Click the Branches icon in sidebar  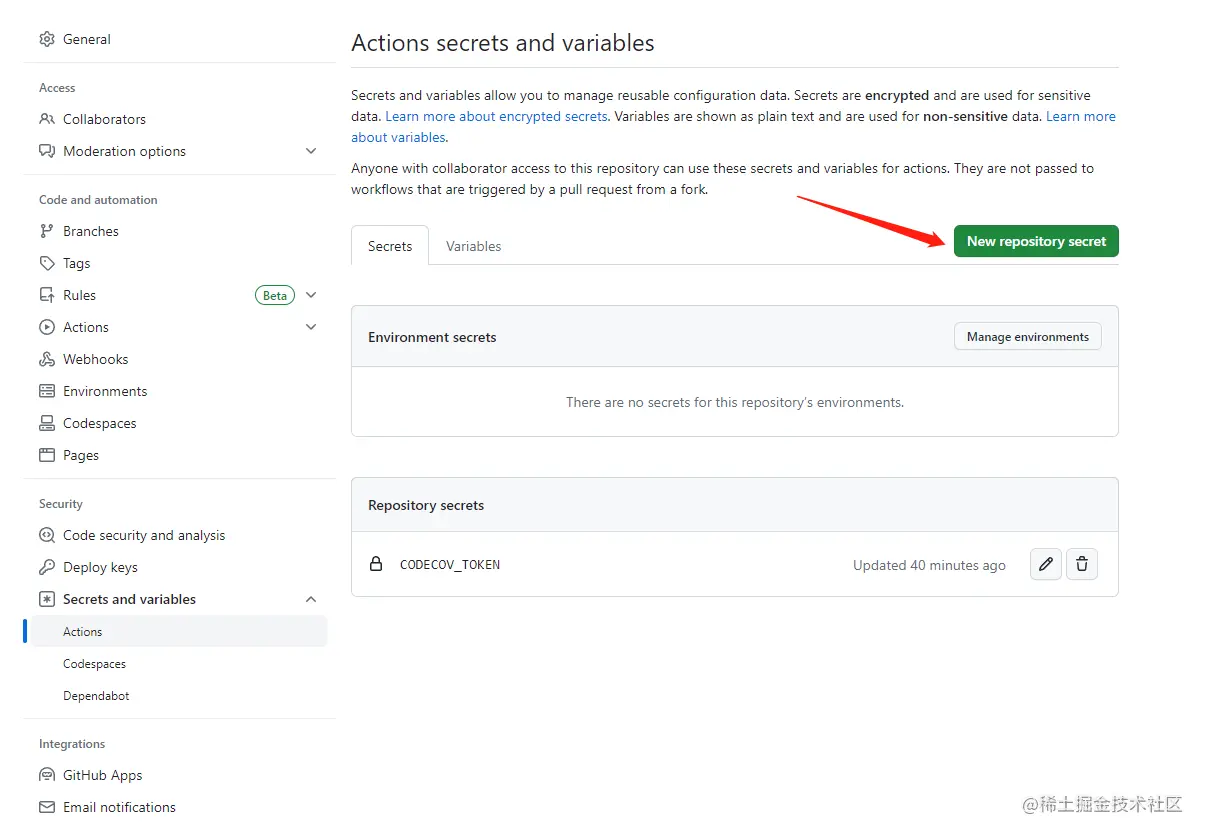coord(47,231)
